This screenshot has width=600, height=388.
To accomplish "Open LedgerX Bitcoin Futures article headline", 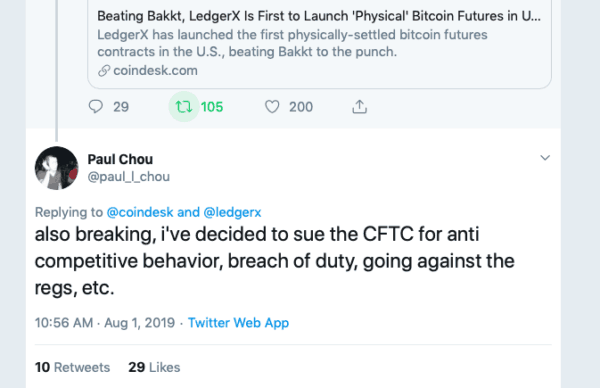I will click(319, 16).
